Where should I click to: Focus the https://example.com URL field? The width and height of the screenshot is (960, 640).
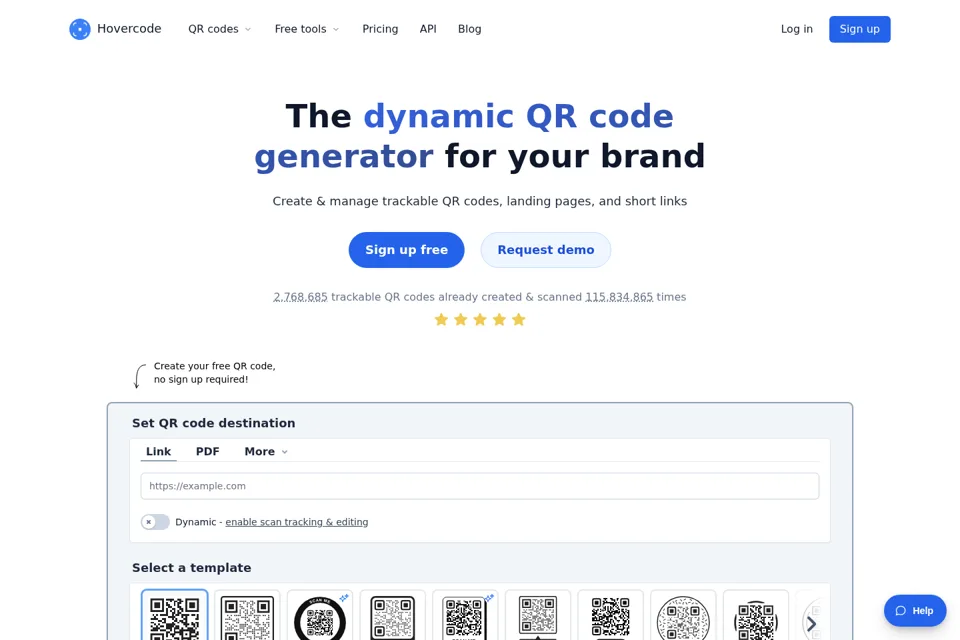[480, 486]
